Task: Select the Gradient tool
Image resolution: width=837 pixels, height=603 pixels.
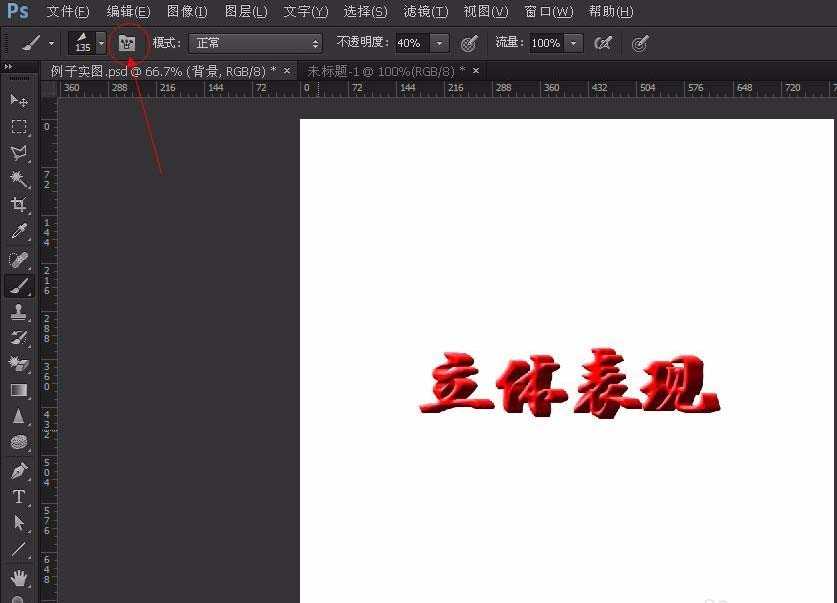Action: point(18,390)
